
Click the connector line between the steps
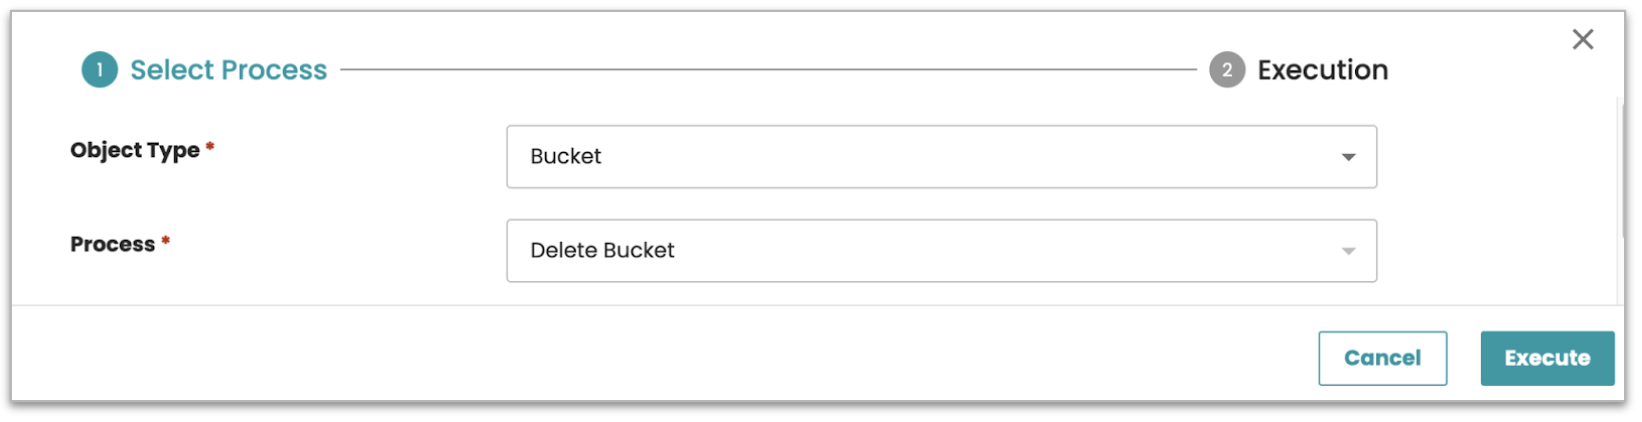768,70
